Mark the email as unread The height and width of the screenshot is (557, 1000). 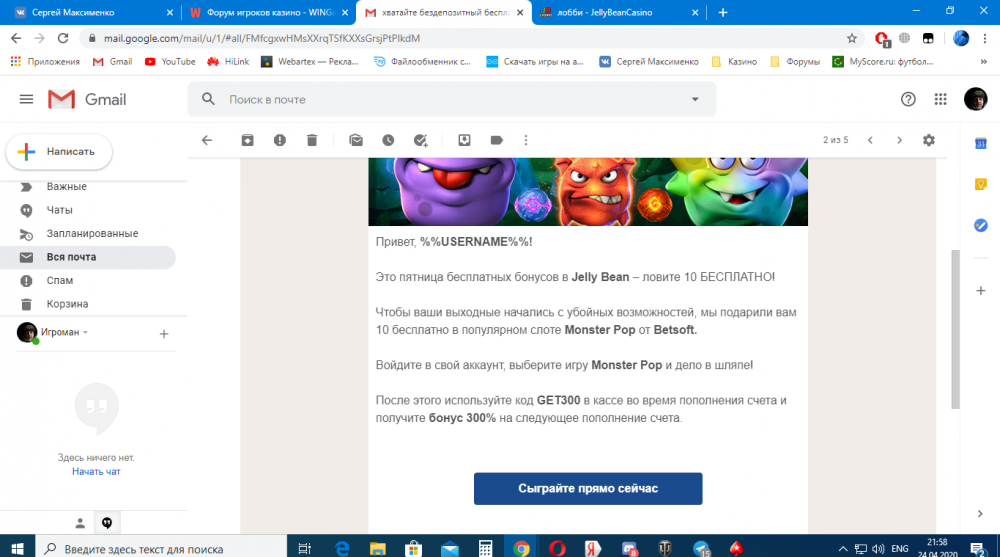point(356,140)
